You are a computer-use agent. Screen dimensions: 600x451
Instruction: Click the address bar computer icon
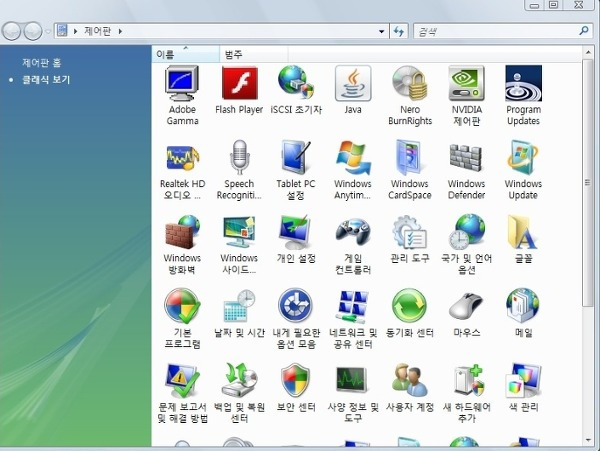click(62, 31)
